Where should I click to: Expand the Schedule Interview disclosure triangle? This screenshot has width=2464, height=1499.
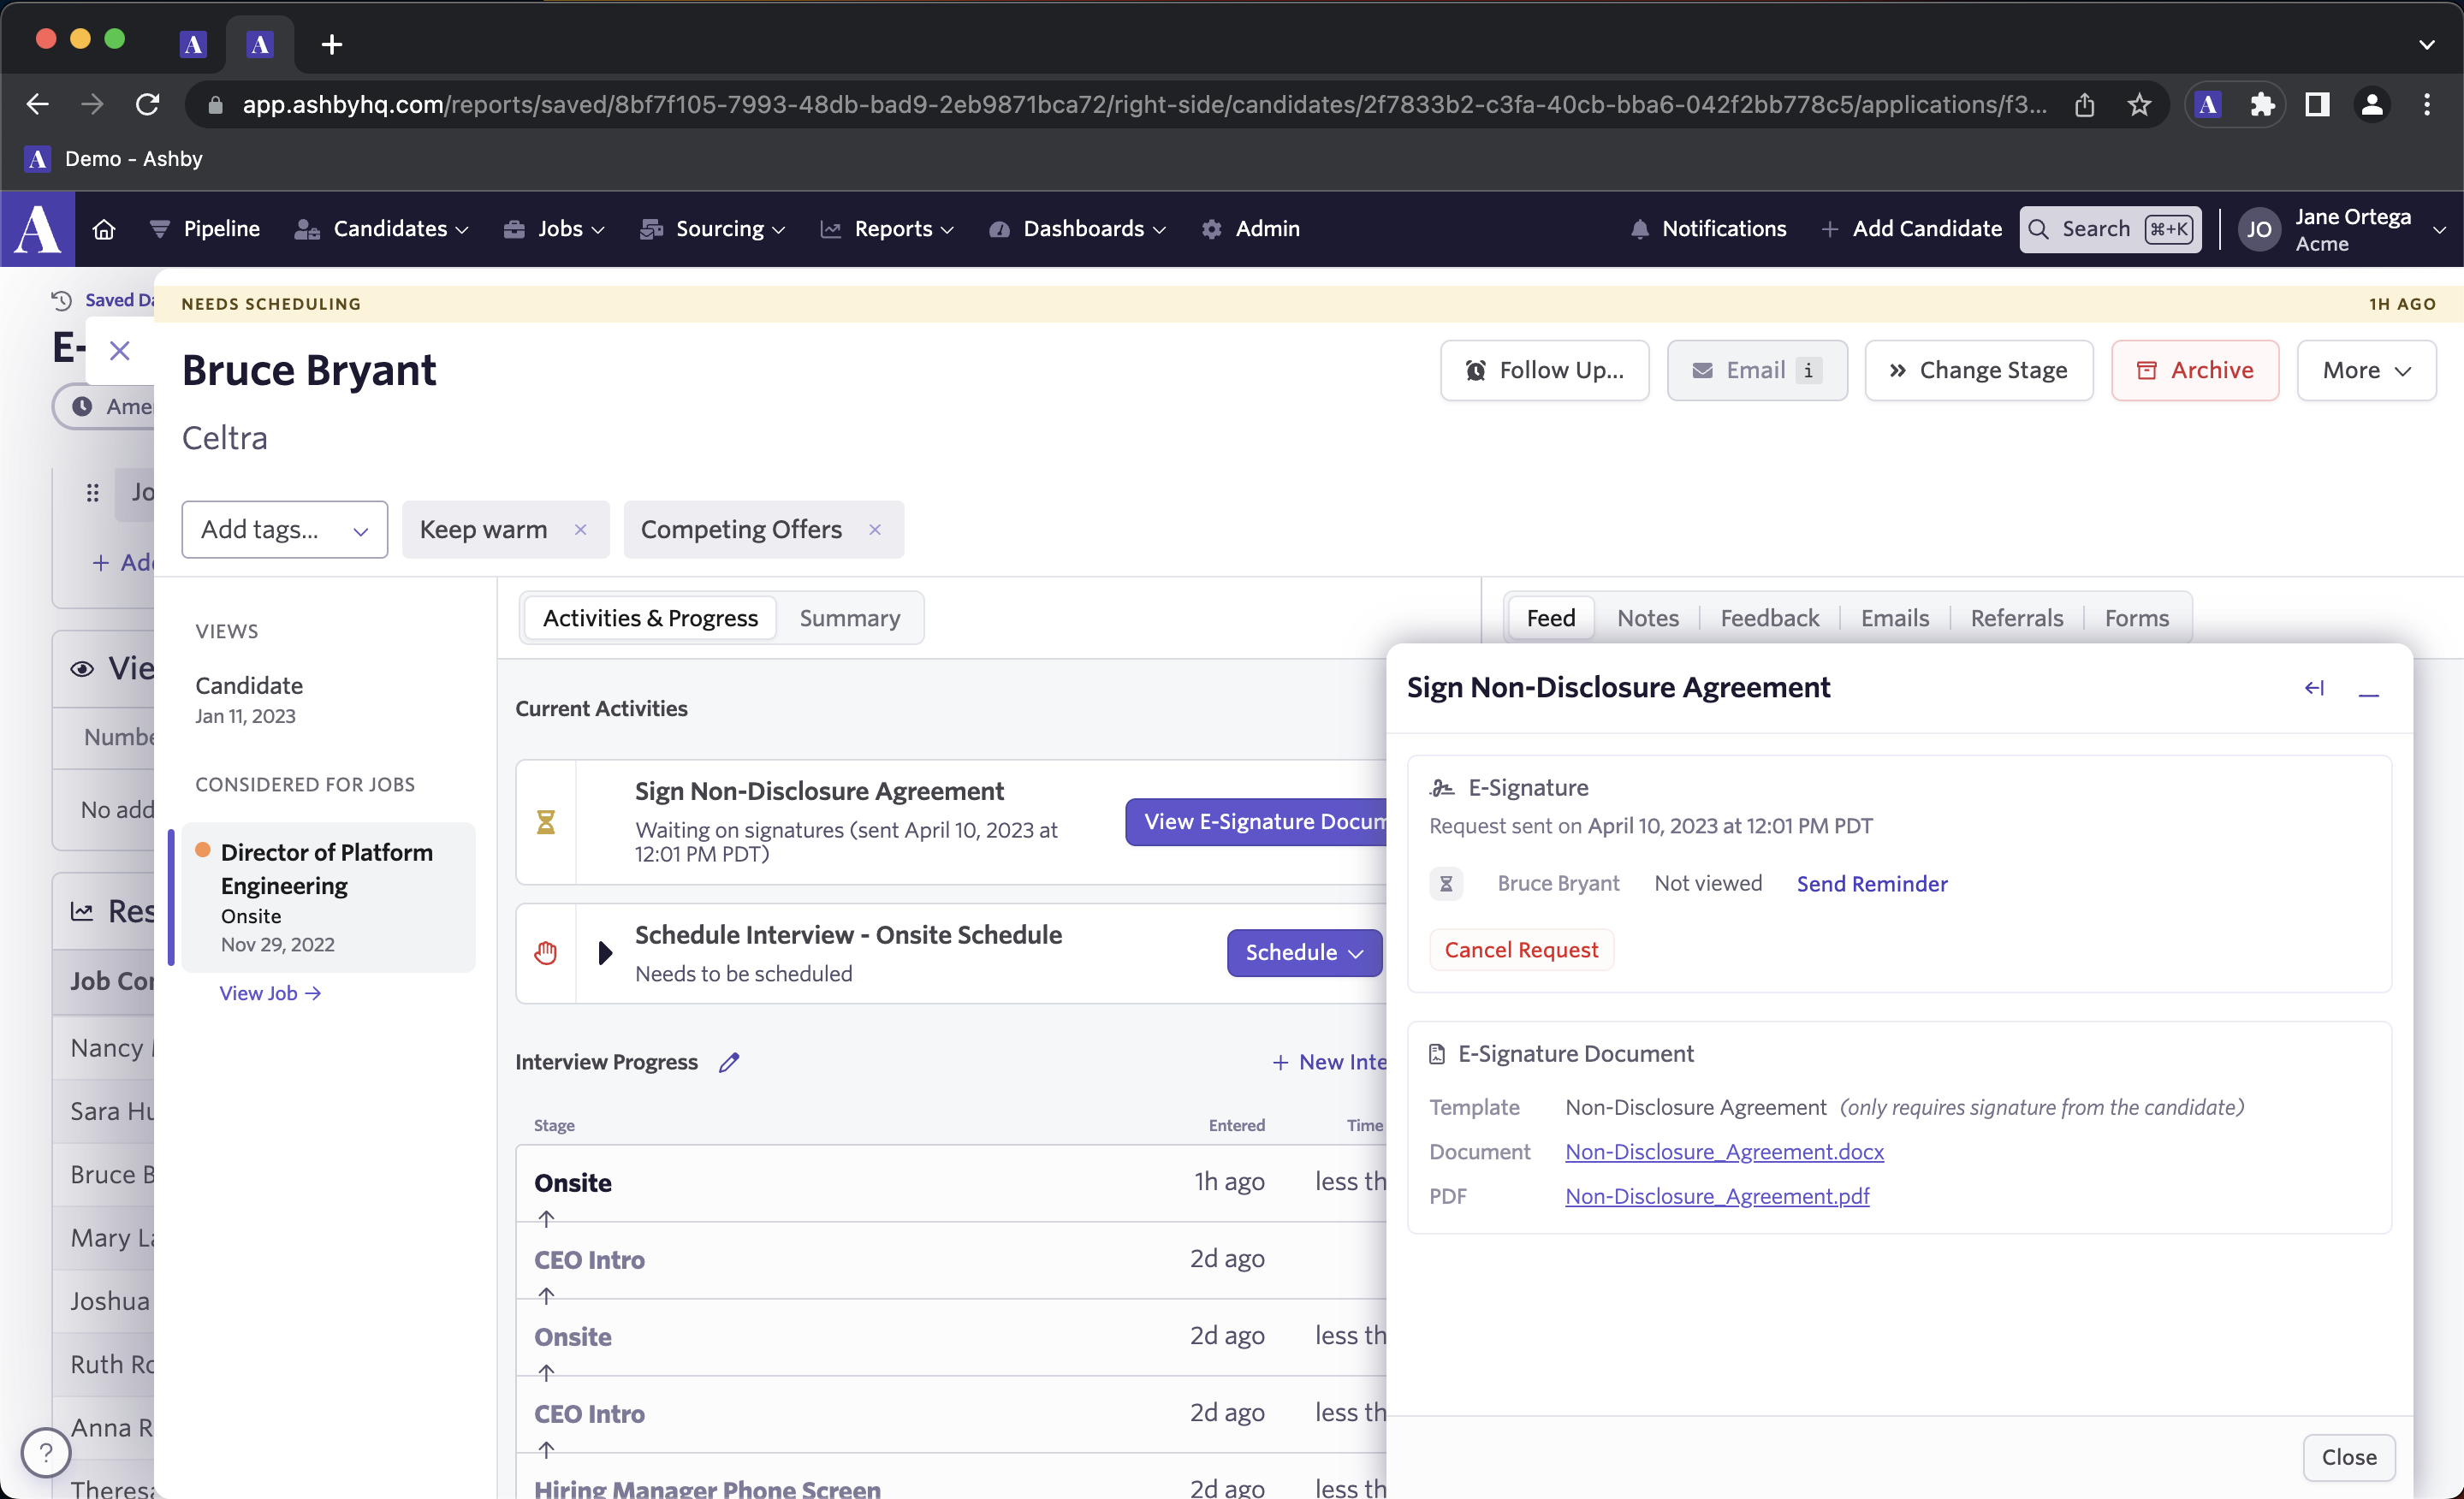[604, 953]
